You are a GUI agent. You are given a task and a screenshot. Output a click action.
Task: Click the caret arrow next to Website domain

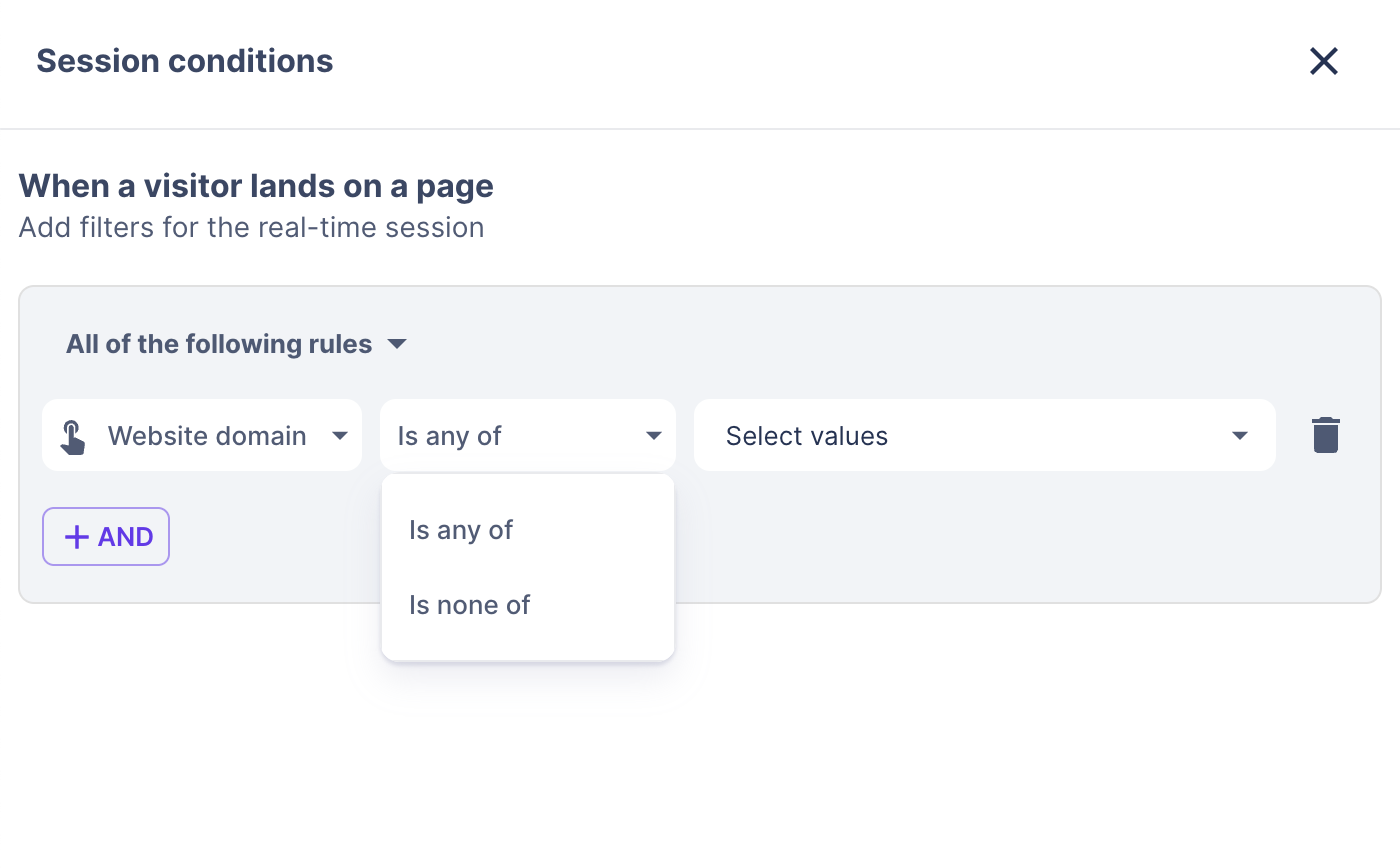click(x=340, y=436)
